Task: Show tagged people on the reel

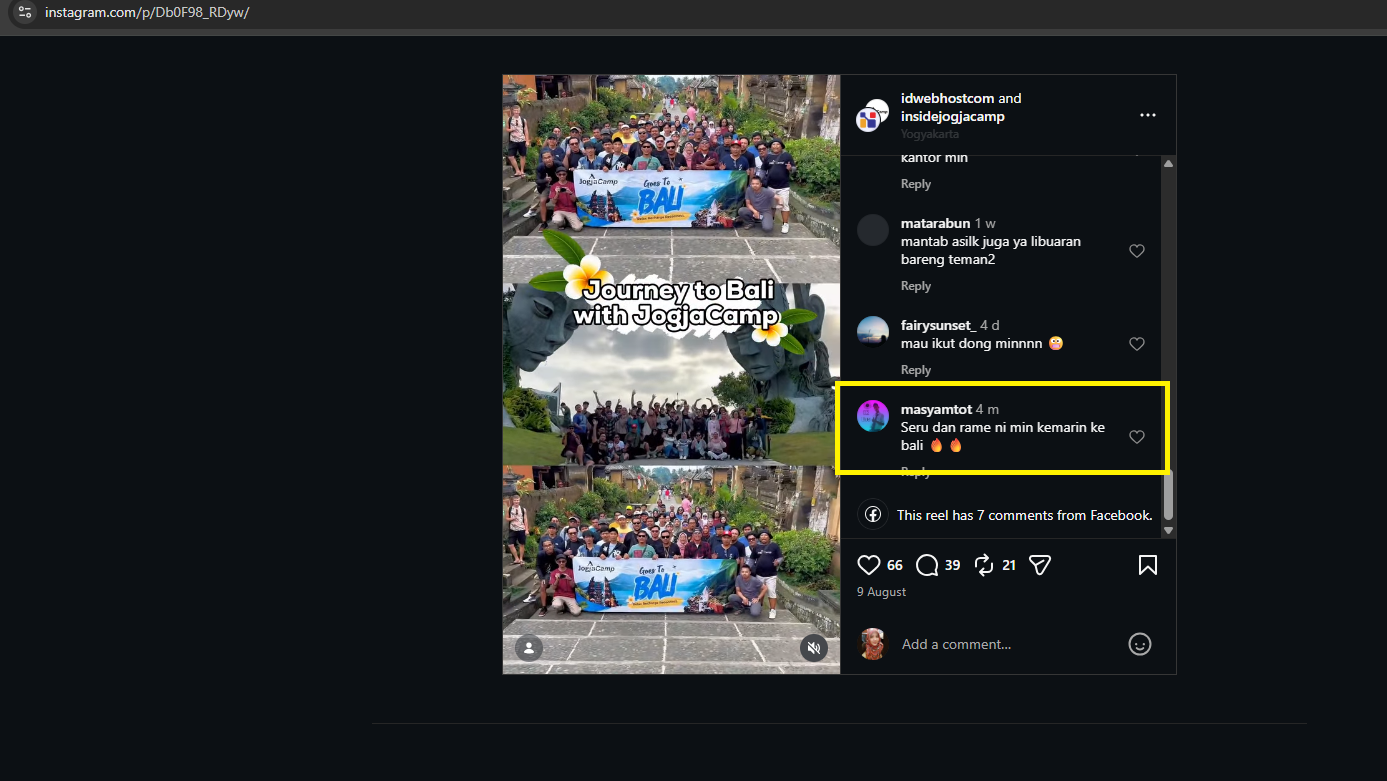Action: point(529,648)
